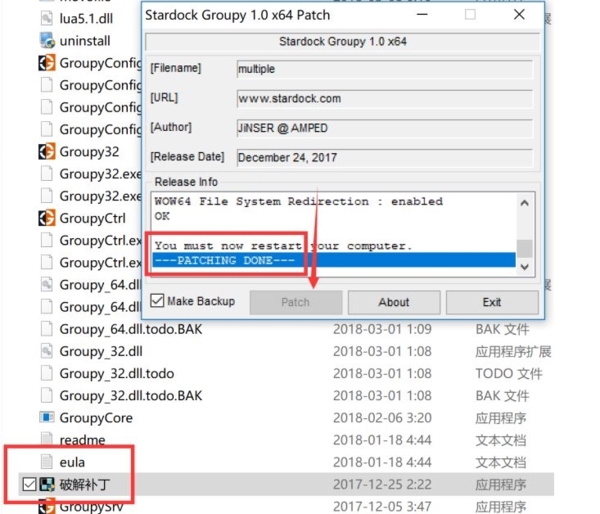Viewport: 600px width, 514px height.
Task: Select the Groupy_32.dll file name
Action: coord(101,351)
